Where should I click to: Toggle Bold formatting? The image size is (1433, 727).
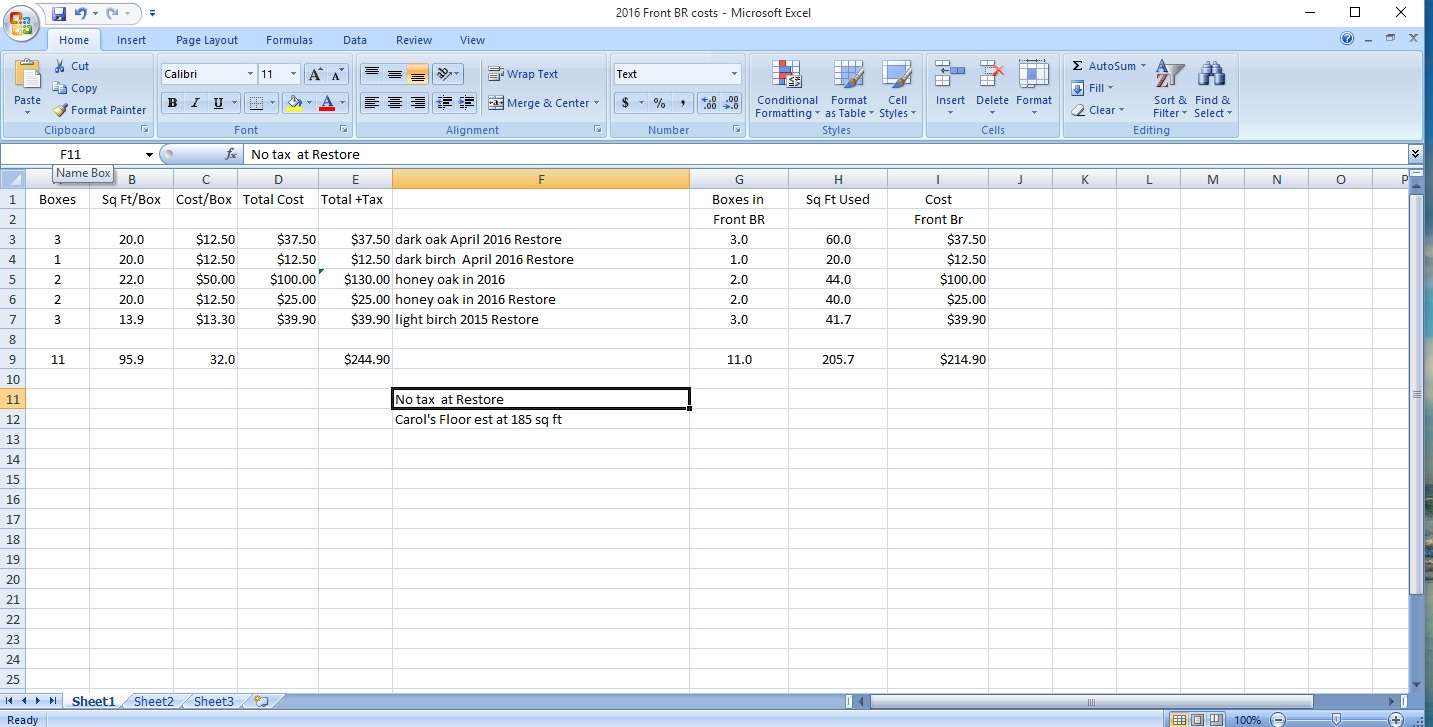[172, 103]
